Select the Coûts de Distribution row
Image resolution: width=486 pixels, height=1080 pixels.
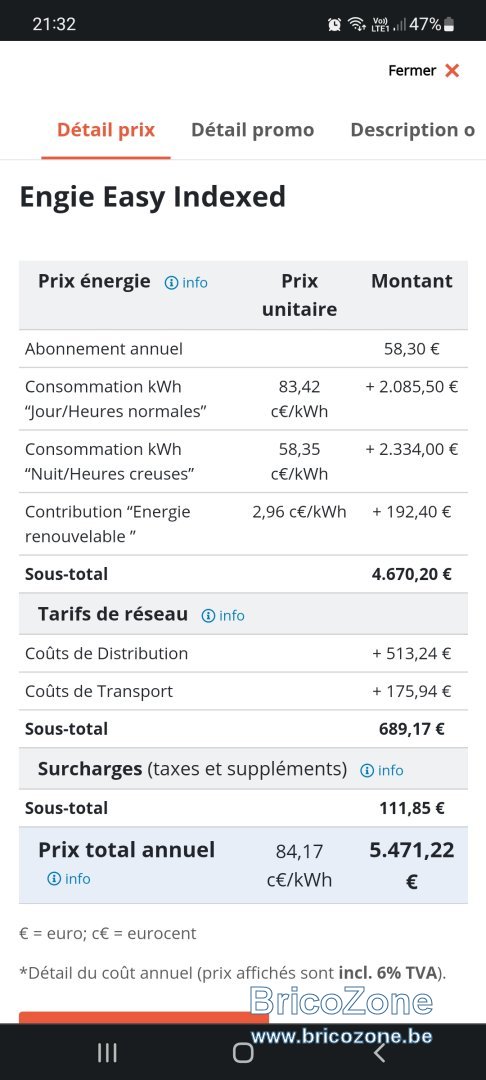(x=243, y=653)
